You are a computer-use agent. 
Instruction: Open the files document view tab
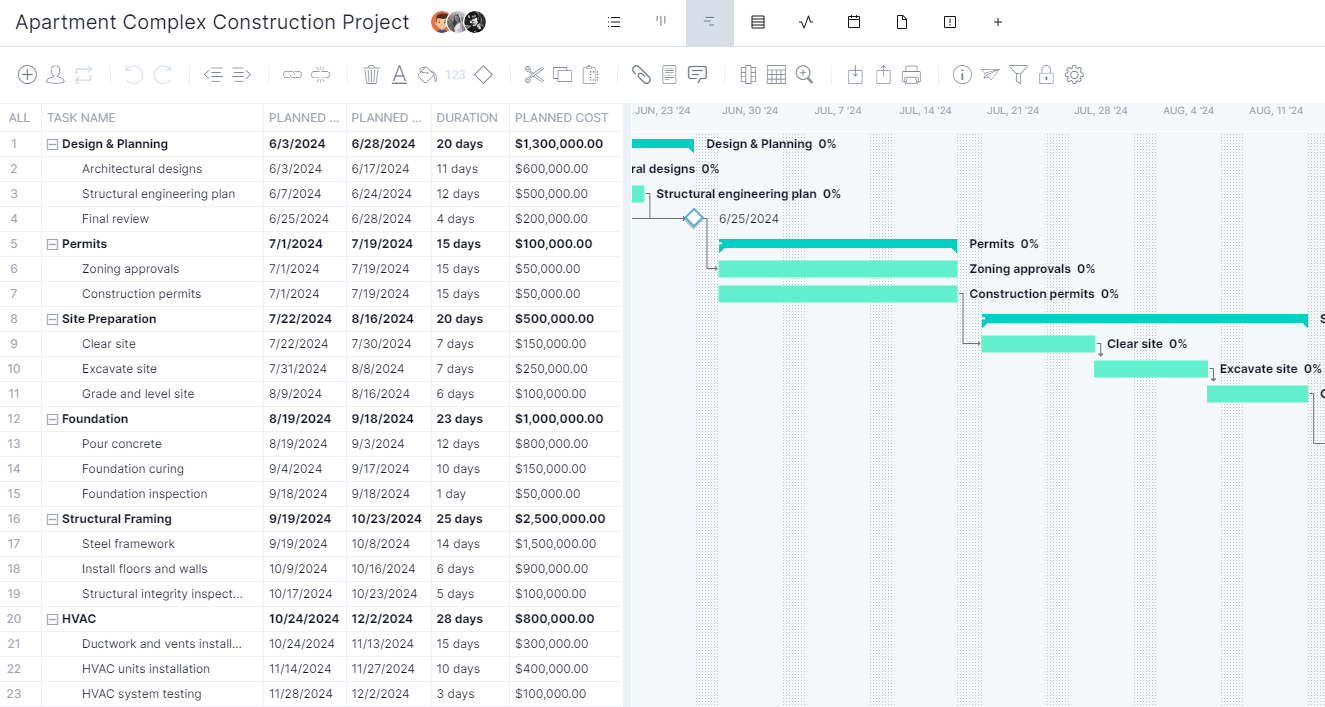902,22
